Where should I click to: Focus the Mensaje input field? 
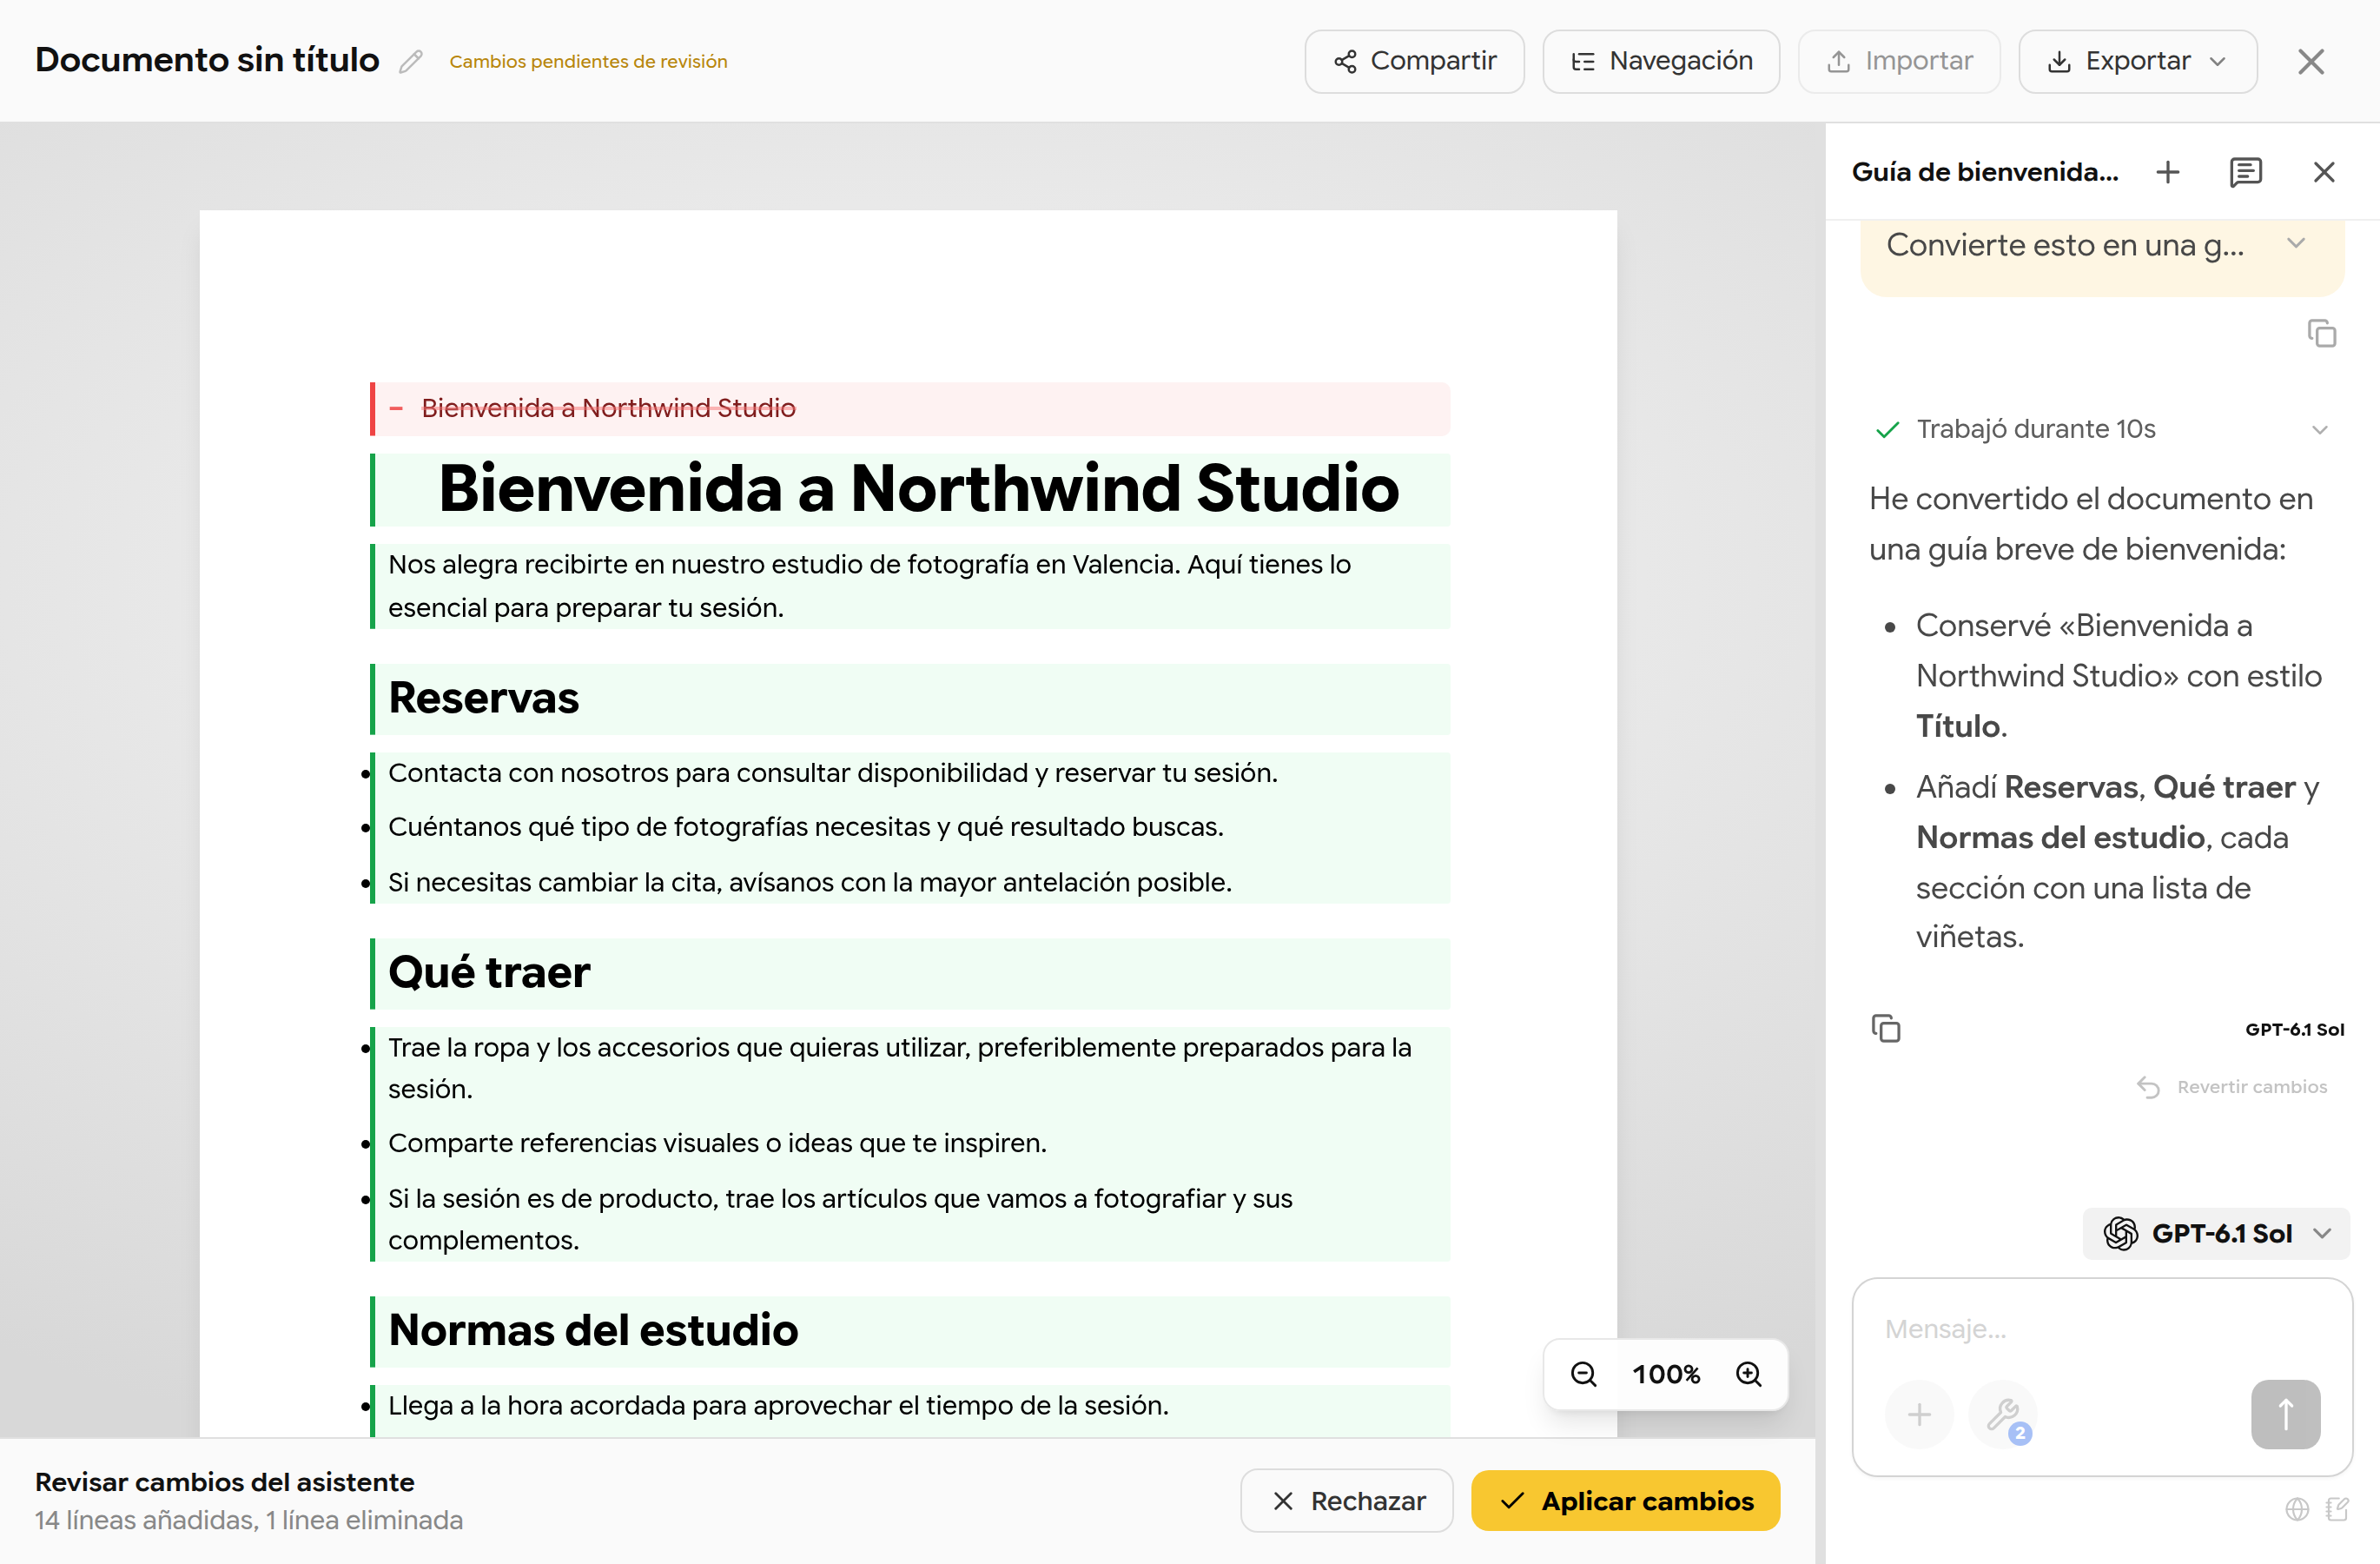2100,1329
